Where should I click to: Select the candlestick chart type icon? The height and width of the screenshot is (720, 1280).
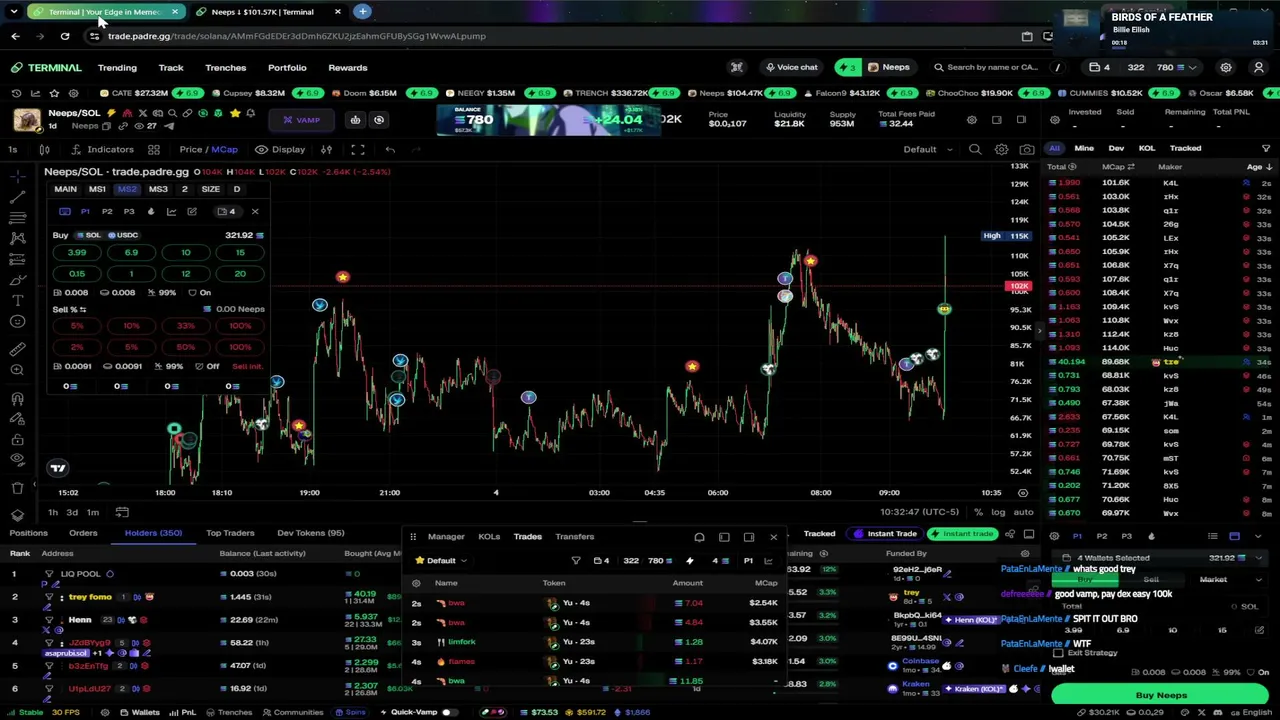(44, 150)
